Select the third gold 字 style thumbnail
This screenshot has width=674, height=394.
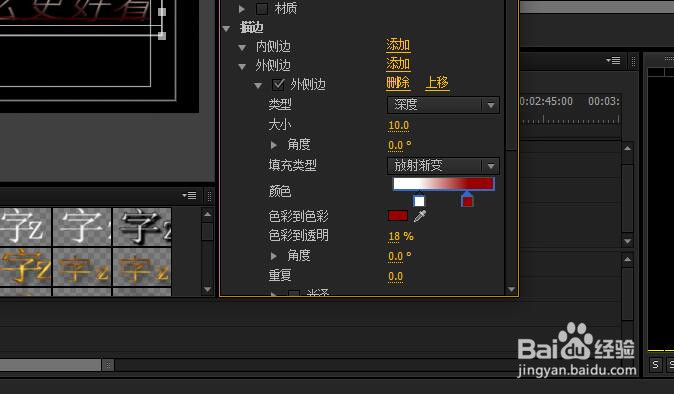tap(142, 267)
